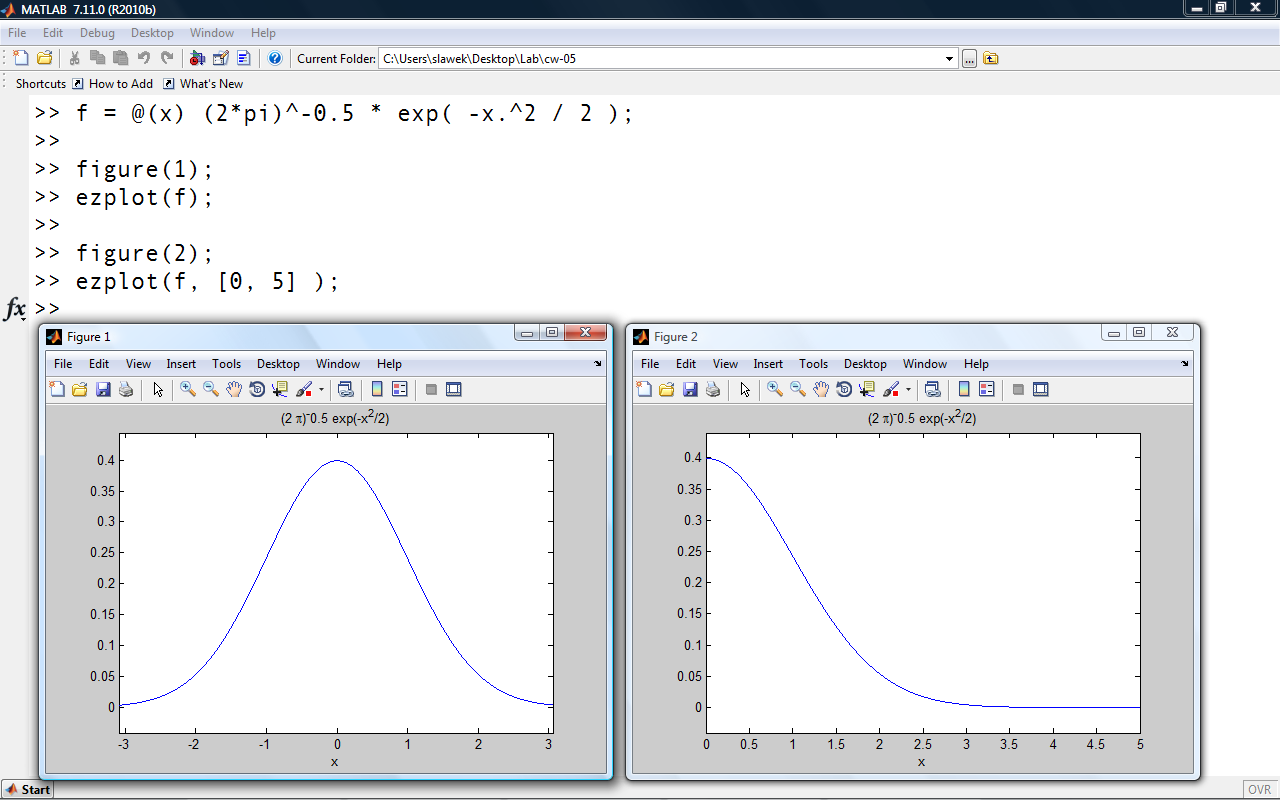Viewport: 1280px width, 800px height.
Task: Paste clipboard in MATLAB main toolbar
Action: pos(120,58)
